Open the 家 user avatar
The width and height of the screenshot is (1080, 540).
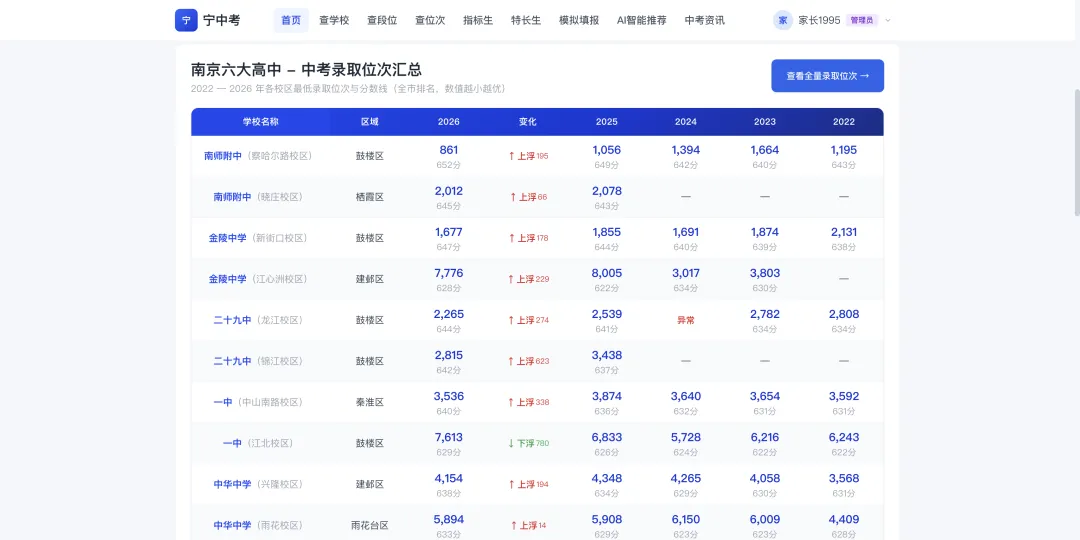782,20
